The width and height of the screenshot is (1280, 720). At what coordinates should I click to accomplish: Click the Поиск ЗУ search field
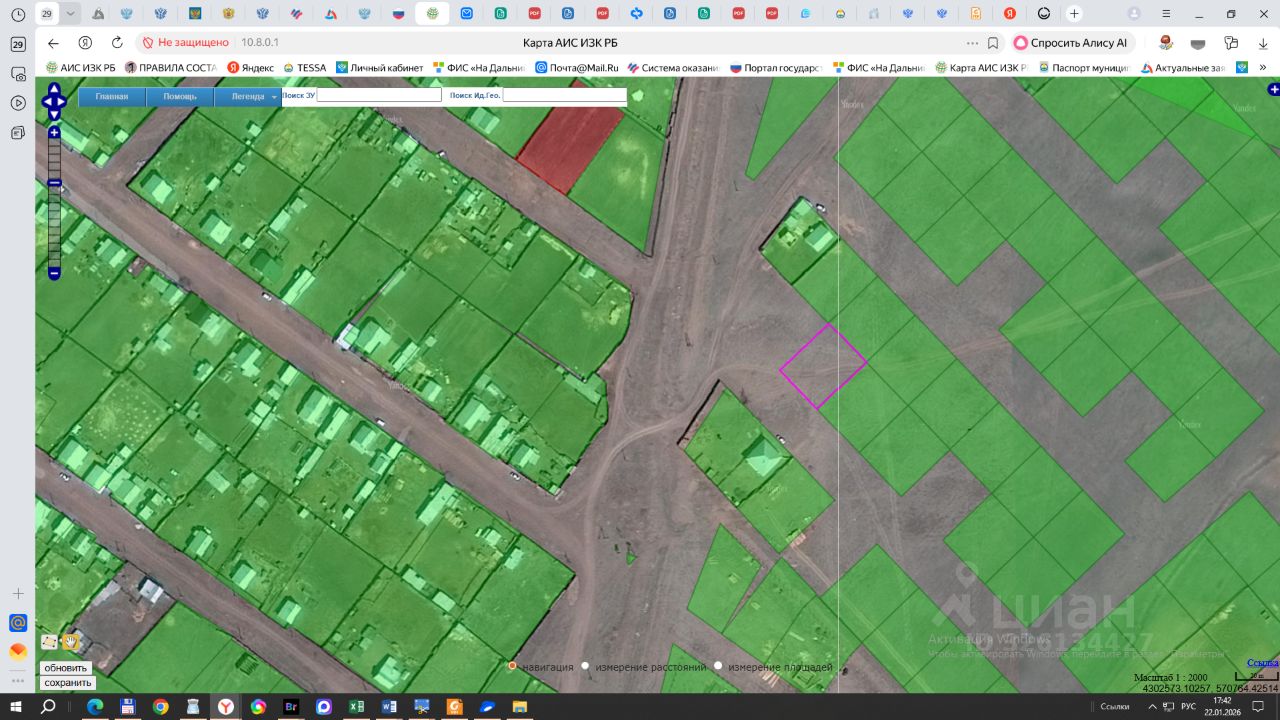379,95
